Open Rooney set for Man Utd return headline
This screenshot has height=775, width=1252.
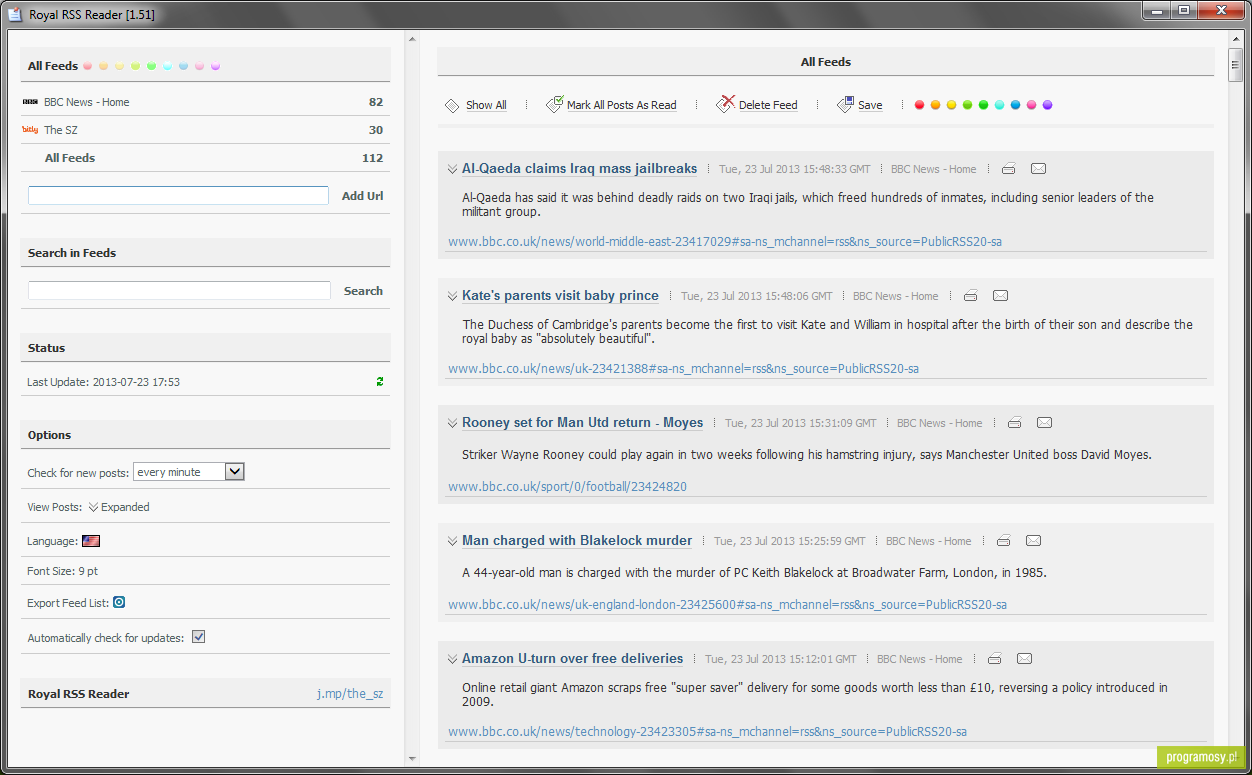pyautogui.click(x=582, y=423)
